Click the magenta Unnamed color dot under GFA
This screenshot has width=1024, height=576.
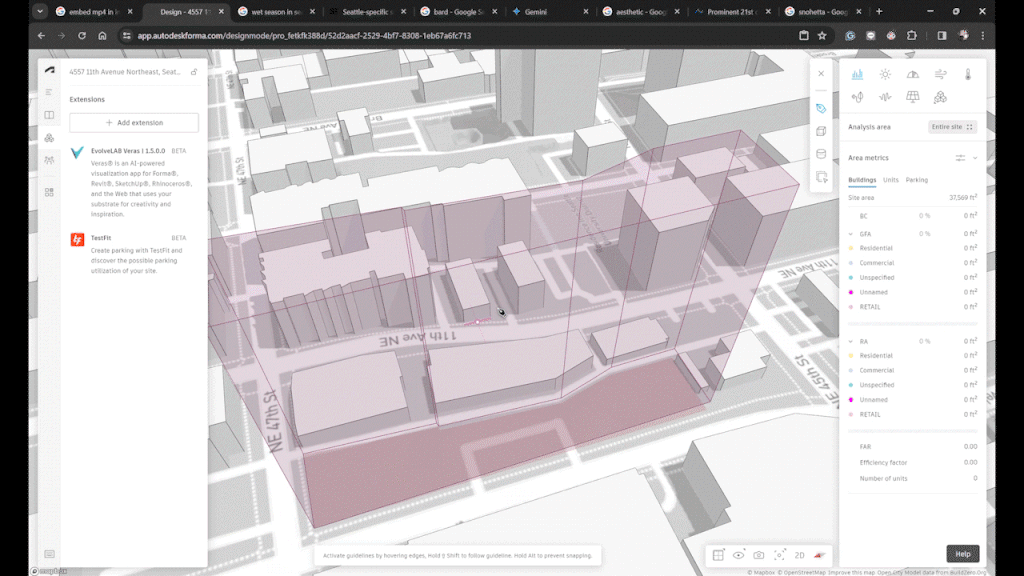coord(851,292)
